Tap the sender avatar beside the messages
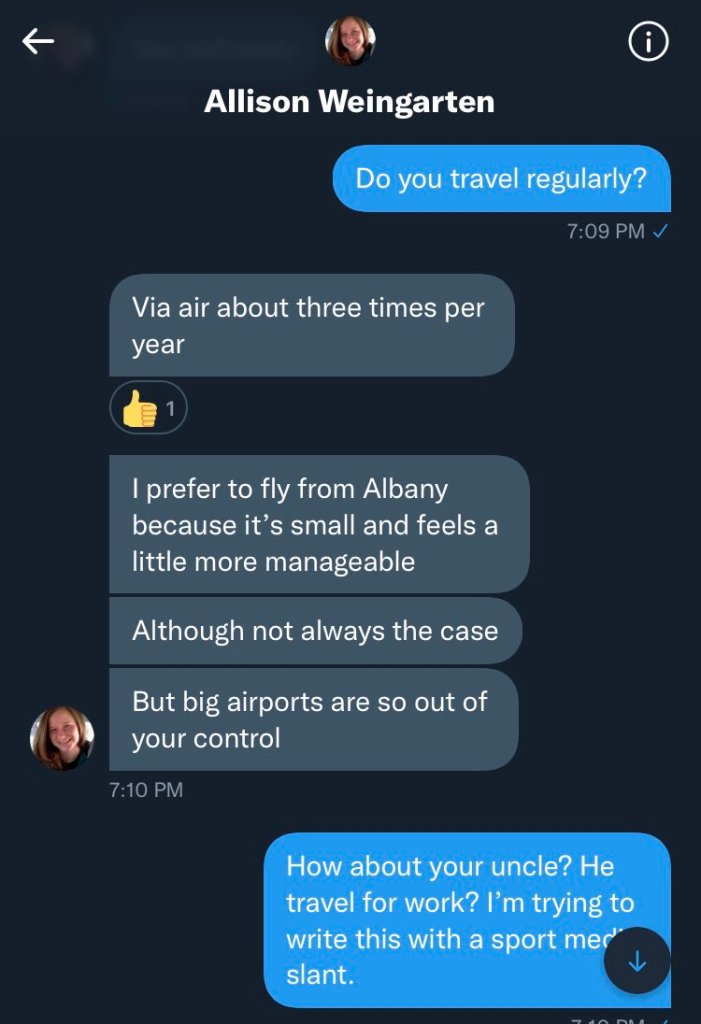 tap(62, 738)
